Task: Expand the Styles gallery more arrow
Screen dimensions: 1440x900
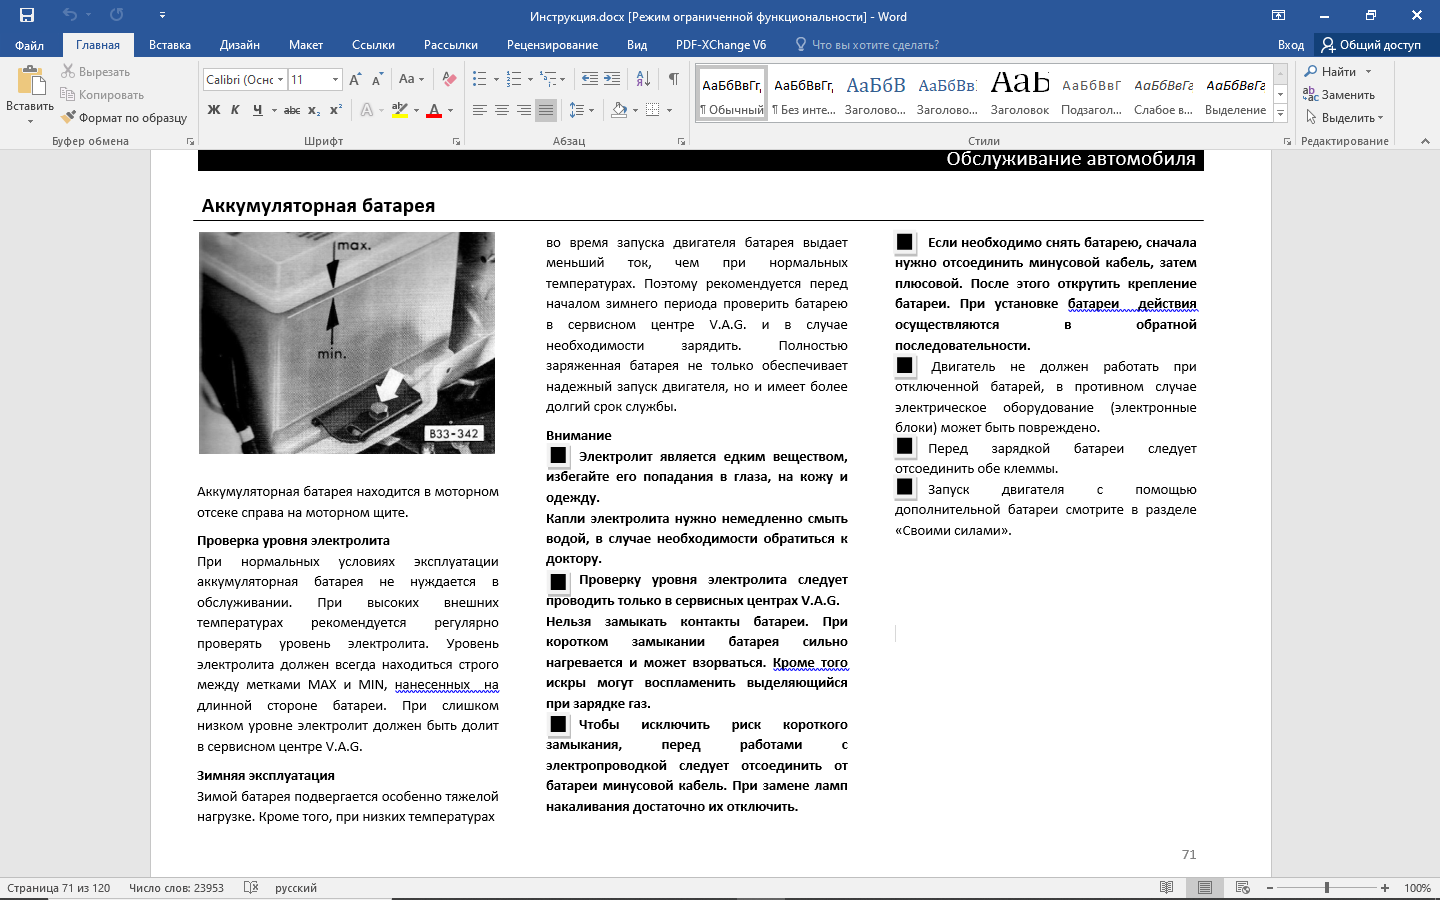Action: click(x=1281, y=115)
